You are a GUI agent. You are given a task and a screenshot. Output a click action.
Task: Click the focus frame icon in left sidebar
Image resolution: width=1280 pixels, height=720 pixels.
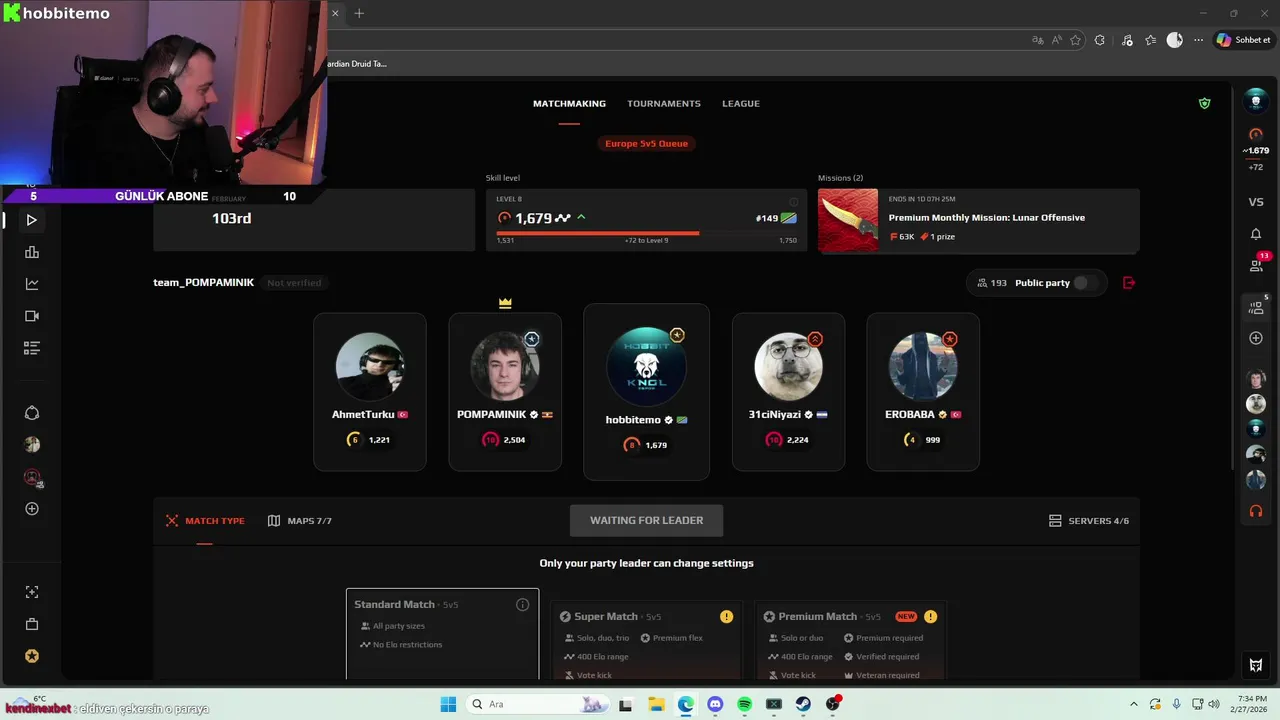coord(32,592)
